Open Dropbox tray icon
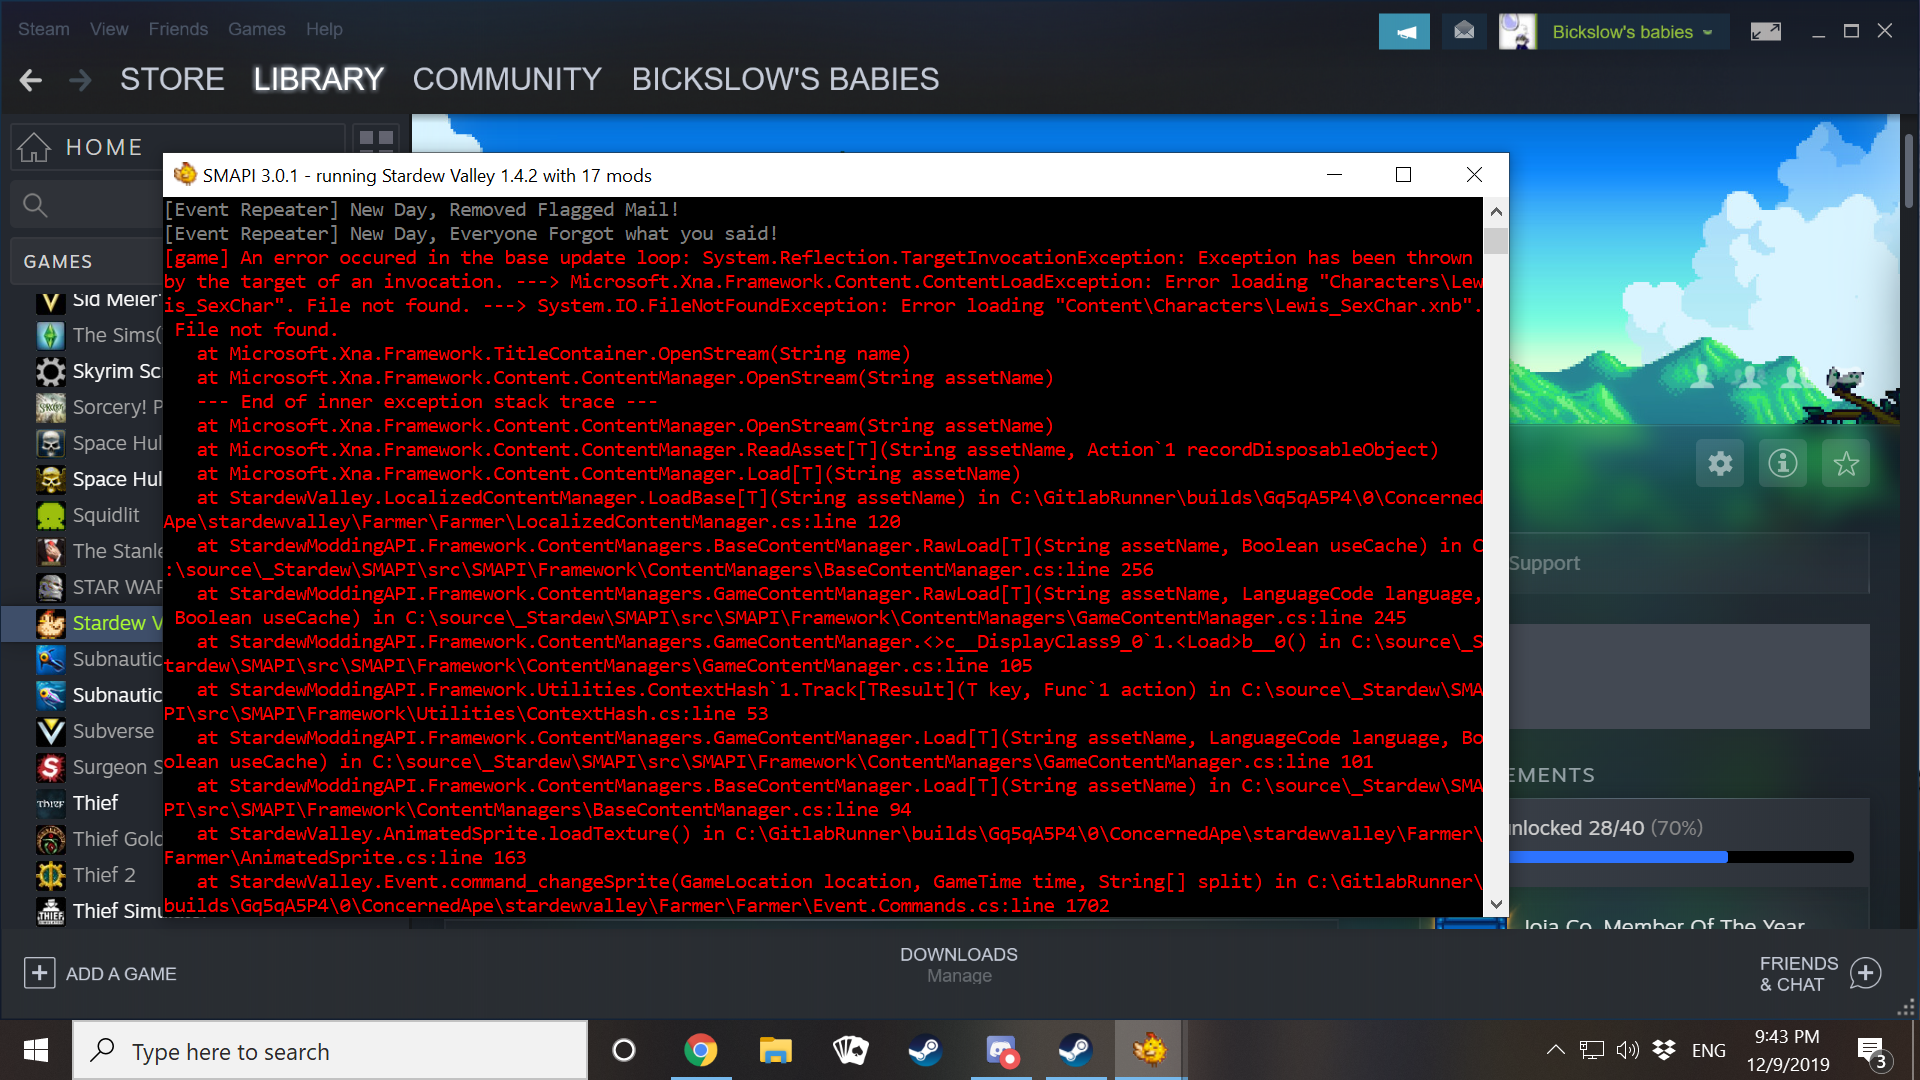This screenshot has height=1080, width=1920. pyautogui.click(x=1664, y=1050)
